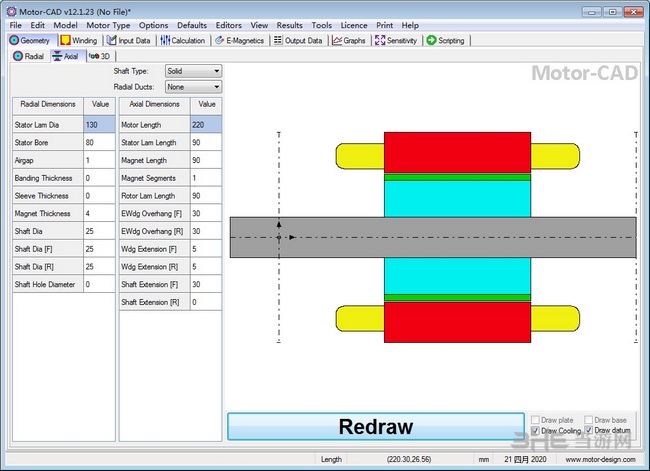Viewport: 650px width, 471px height.
Task: Open the View menu
Action: pyautogui.click(x=259, y=25)
